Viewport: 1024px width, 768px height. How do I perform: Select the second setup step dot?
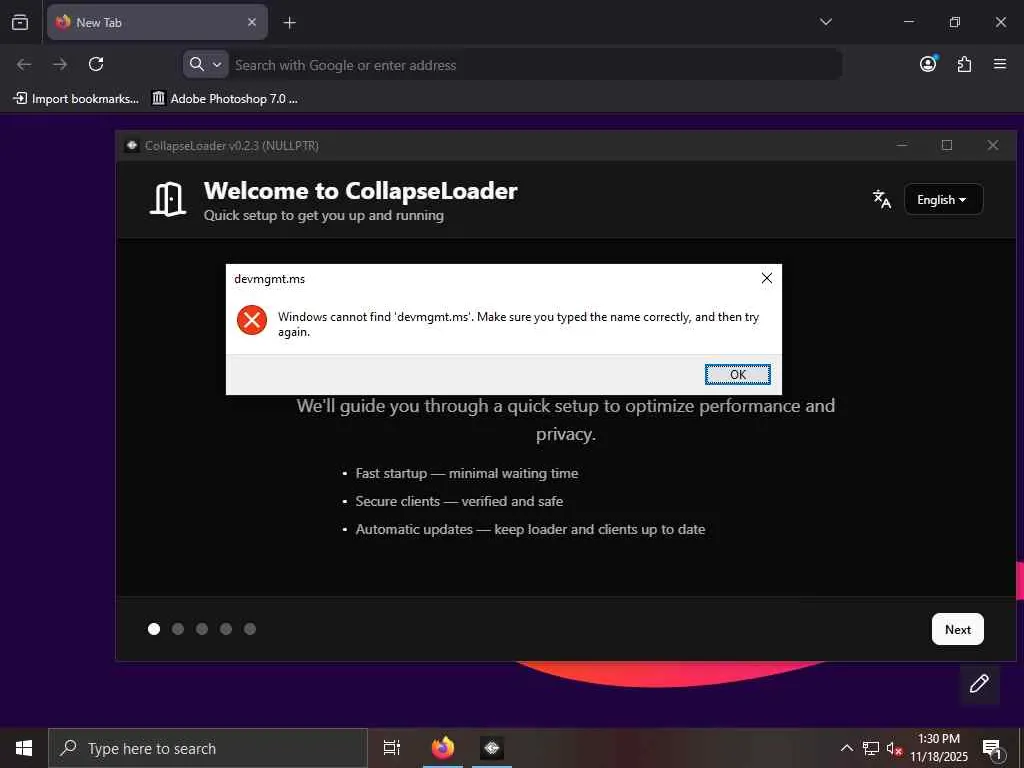(x=178, y=629)
